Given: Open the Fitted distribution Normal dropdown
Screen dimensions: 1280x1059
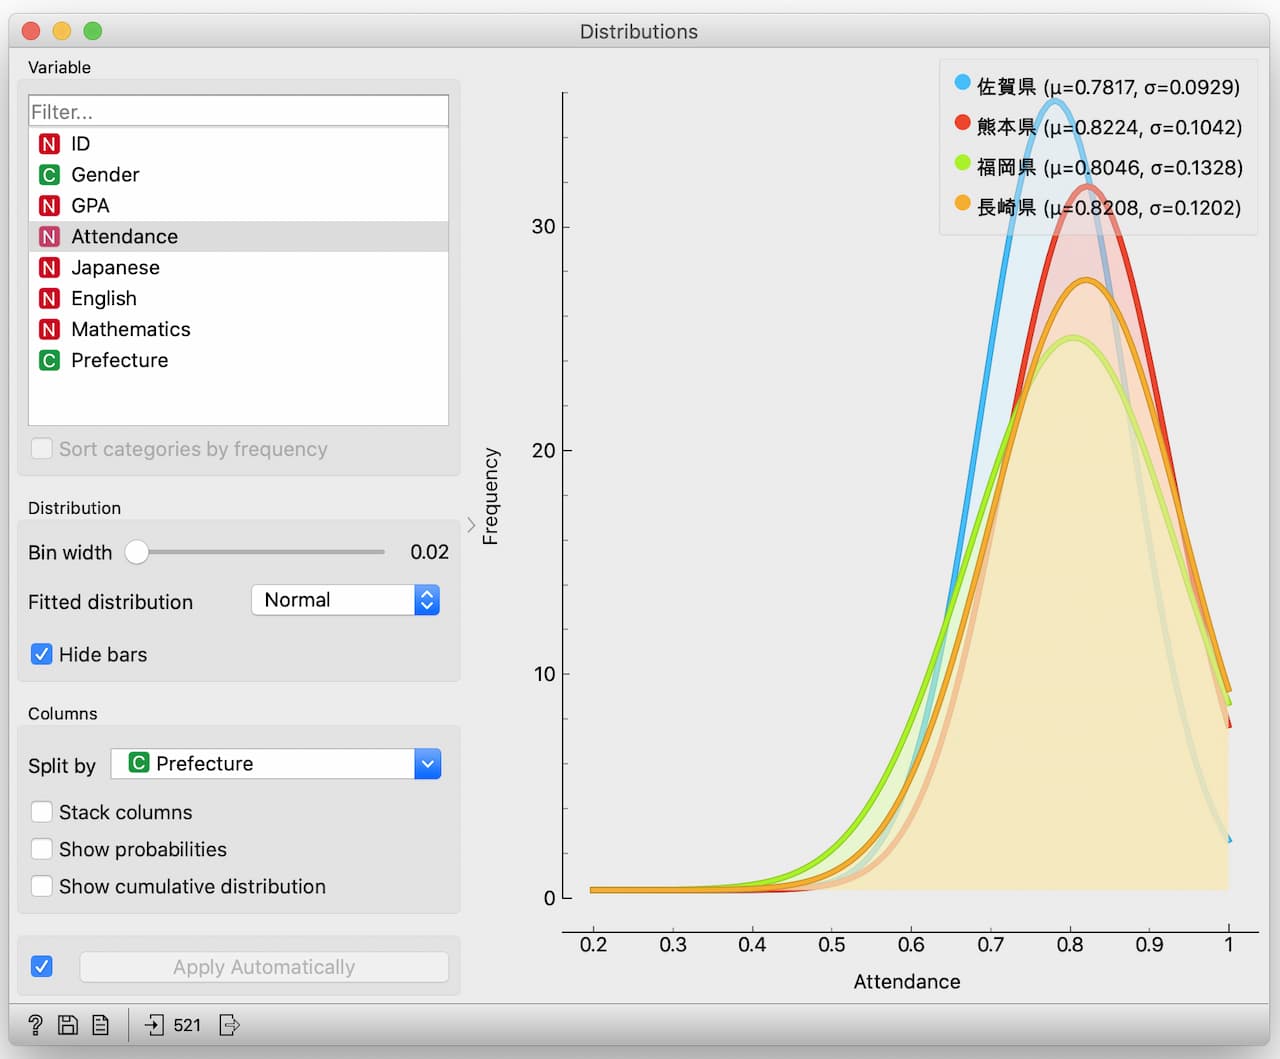Looking at the screenshot, I should [x=345, y=600].
